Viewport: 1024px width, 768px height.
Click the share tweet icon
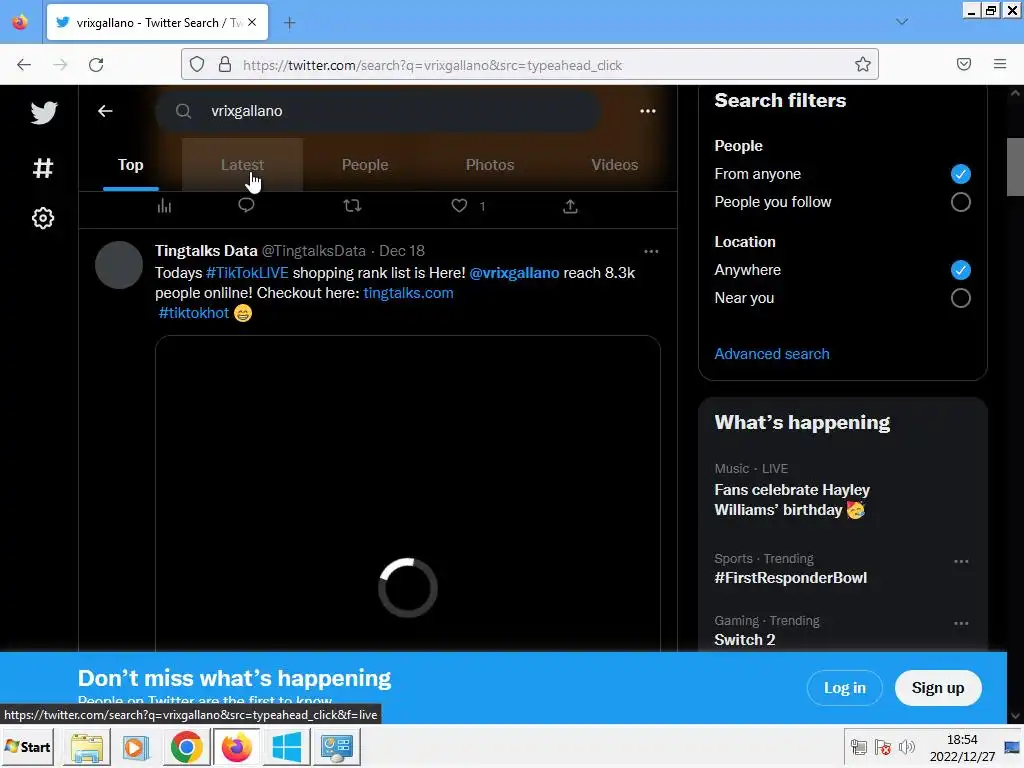(570, 206)
